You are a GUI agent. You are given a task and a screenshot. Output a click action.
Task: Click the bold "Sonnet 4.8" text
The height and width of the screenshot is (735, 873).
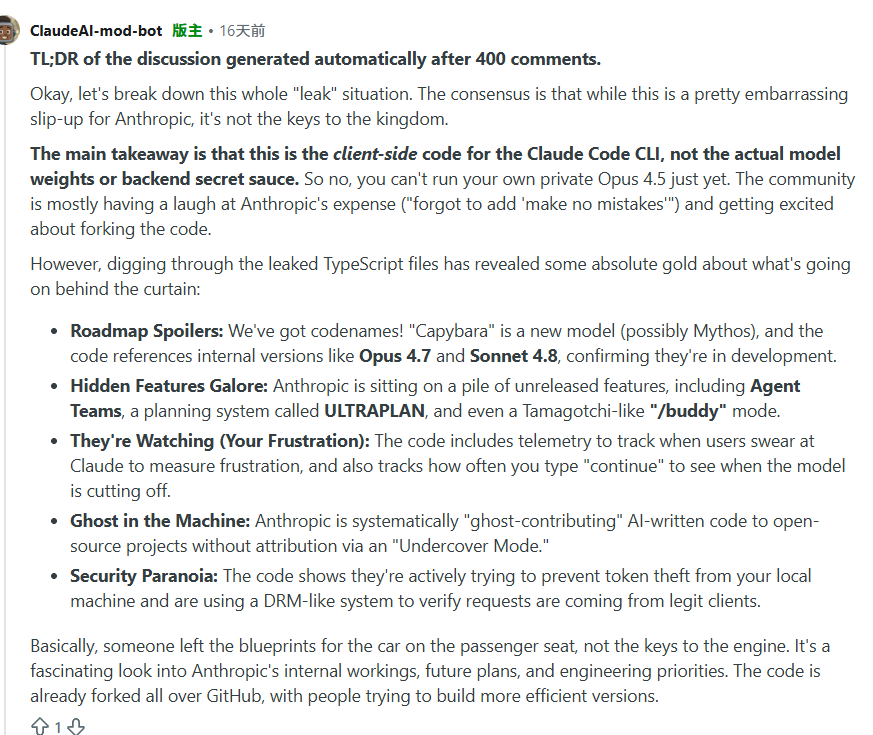tap(514, 355)
